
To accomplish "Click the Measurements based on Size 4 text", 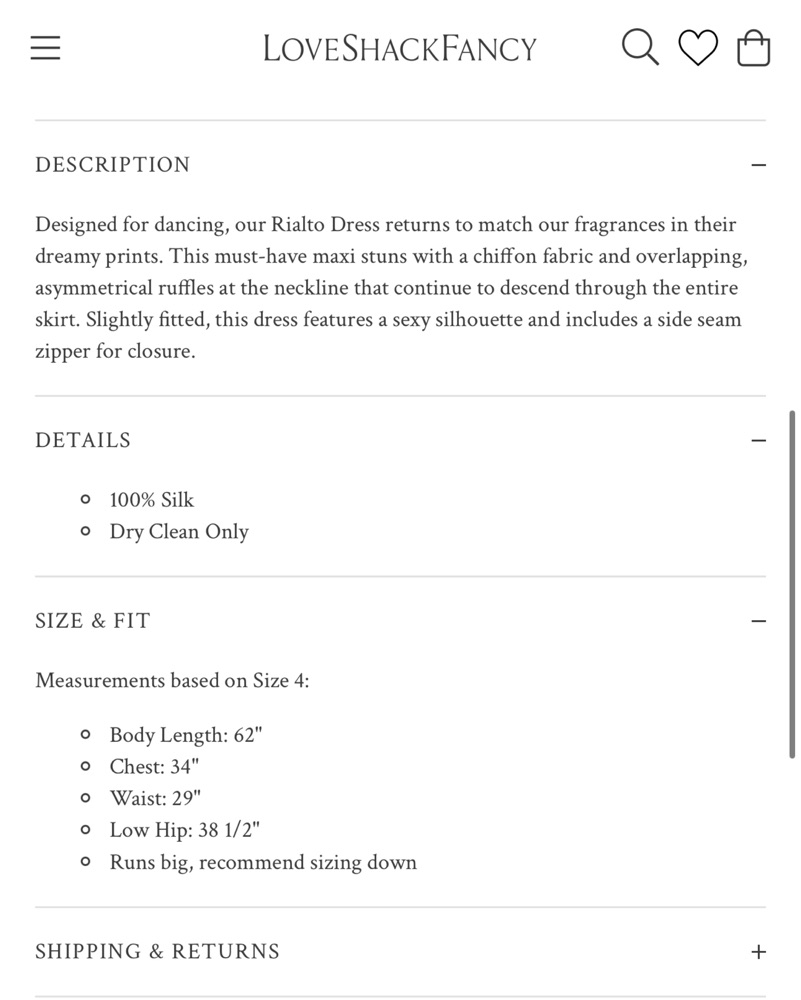I will tap(172, 680).
